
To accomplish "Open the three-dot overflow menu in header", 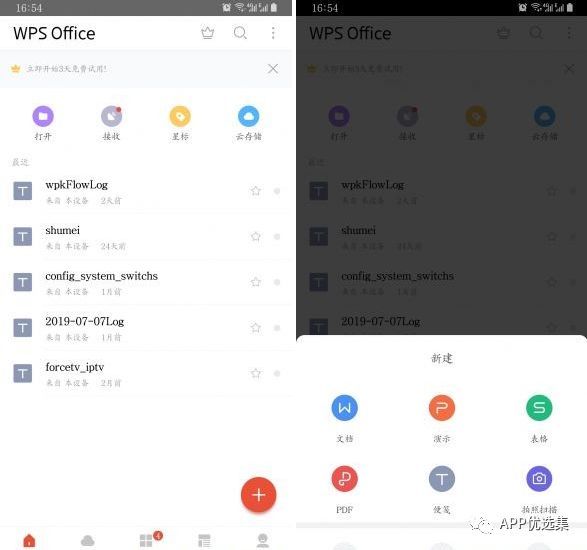I will [273, 33].
